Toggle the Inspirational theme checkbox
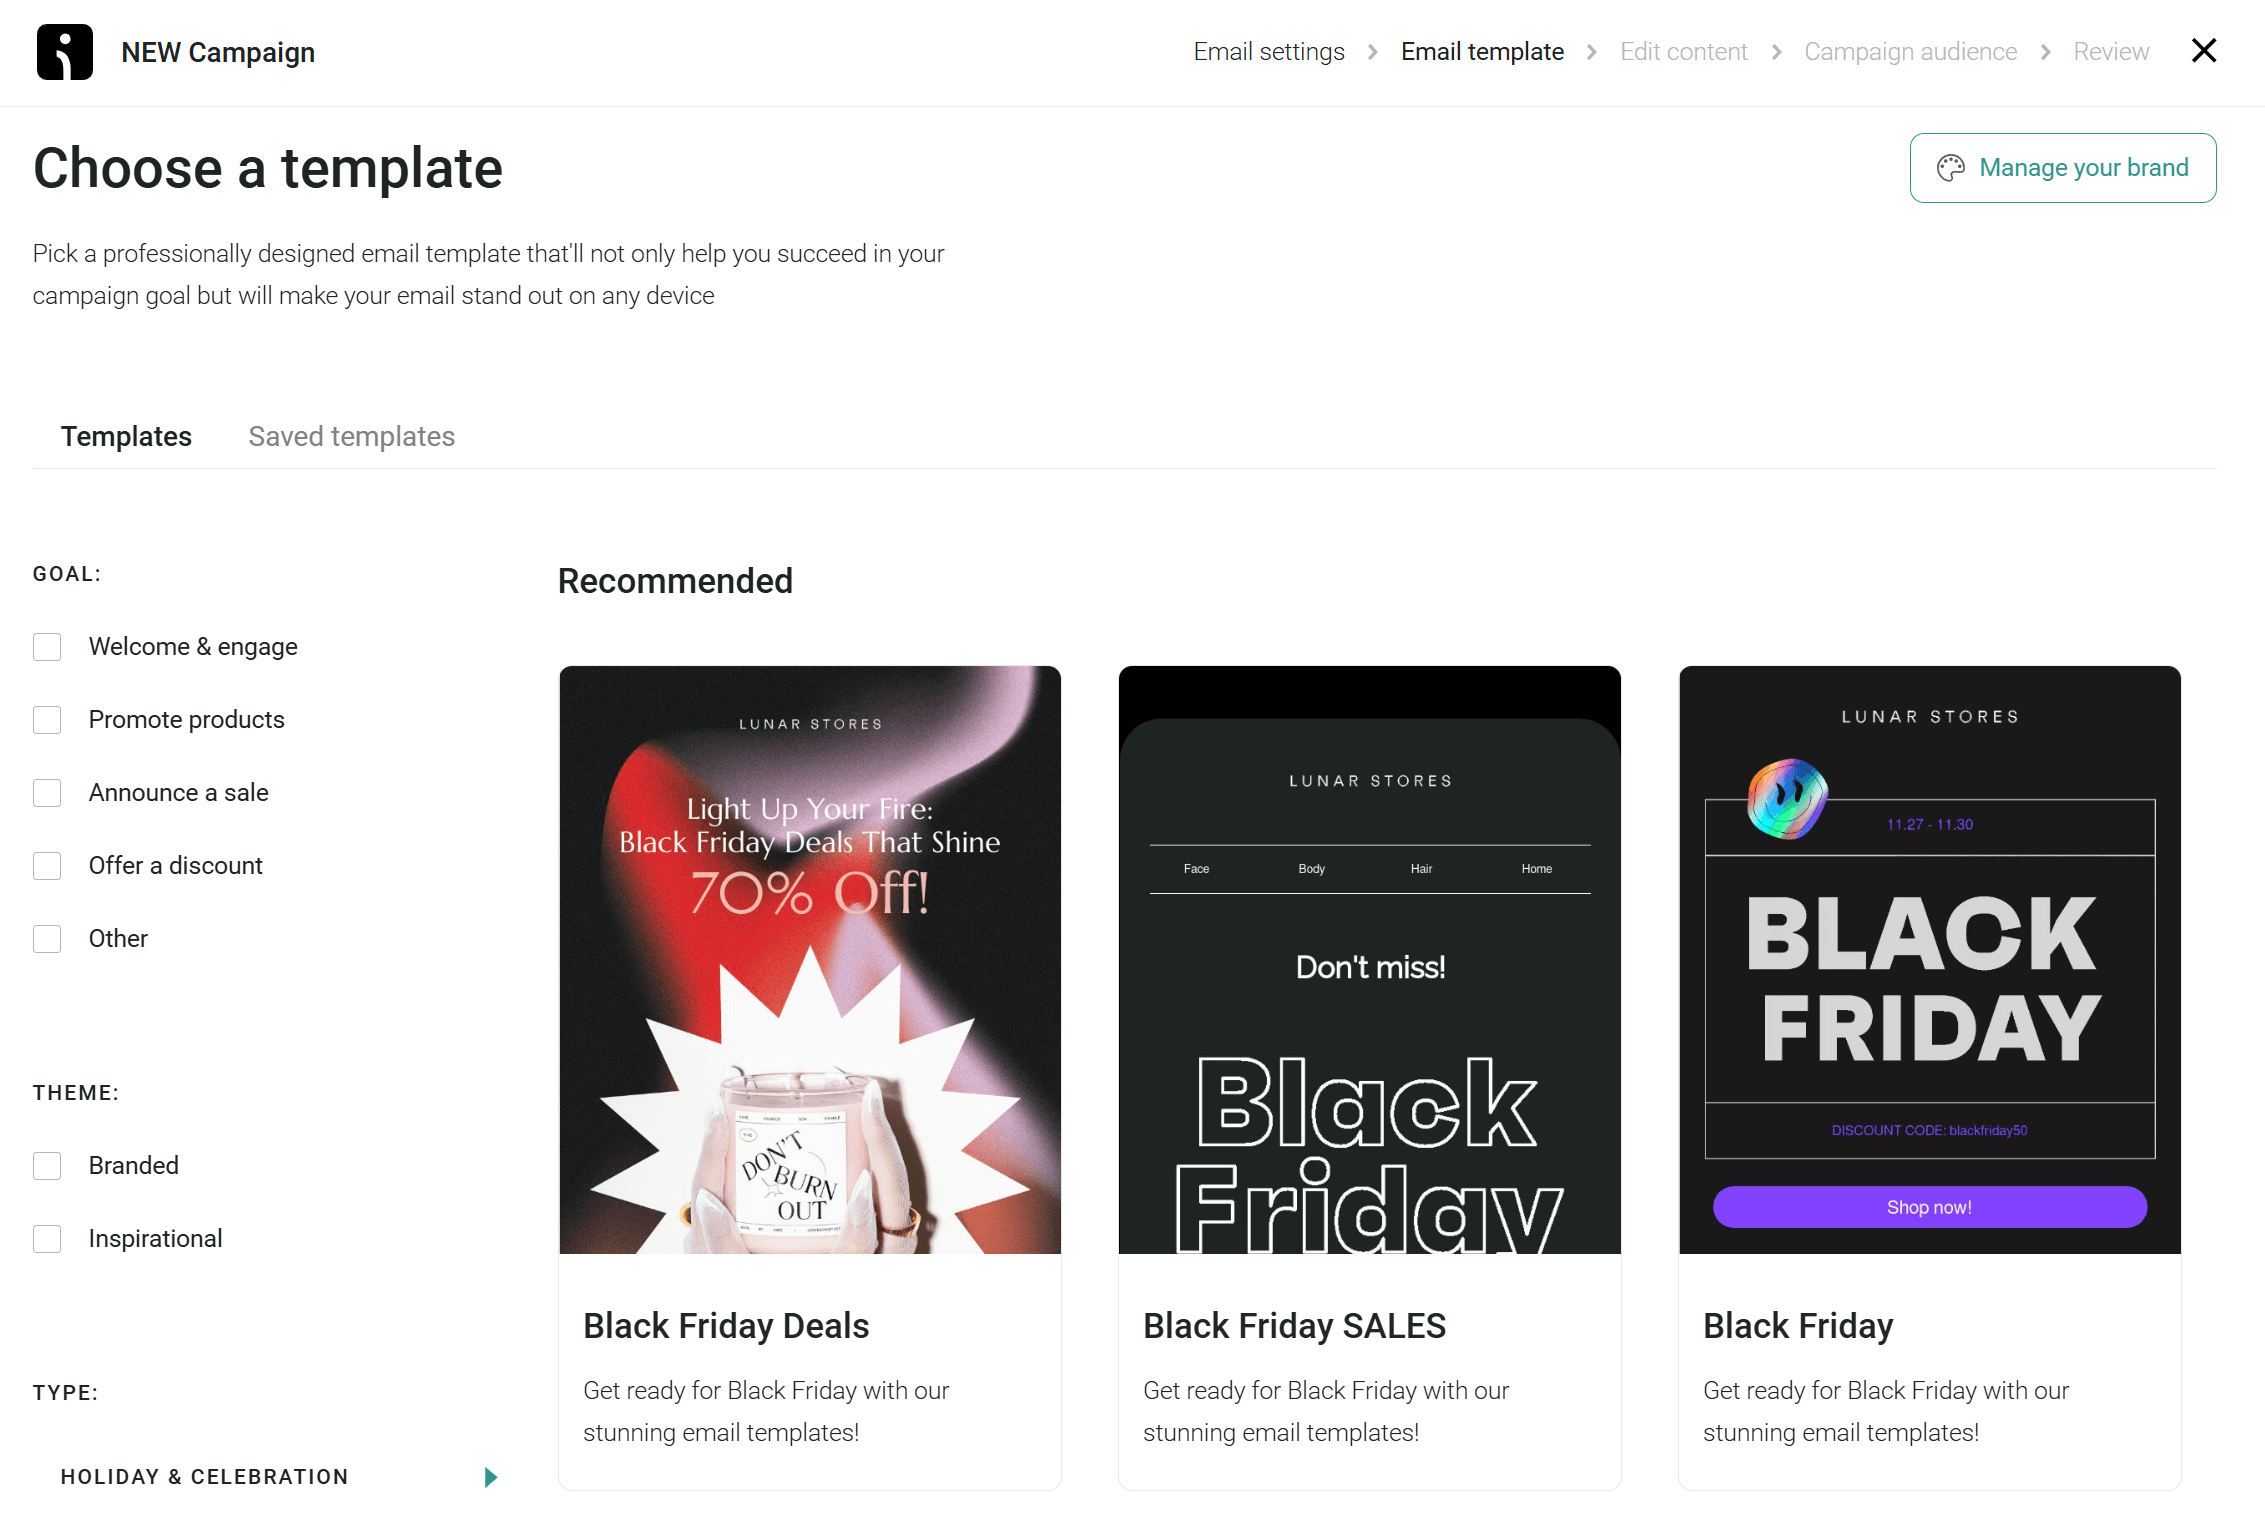2265x1531 pixels. click(48, 1239)
